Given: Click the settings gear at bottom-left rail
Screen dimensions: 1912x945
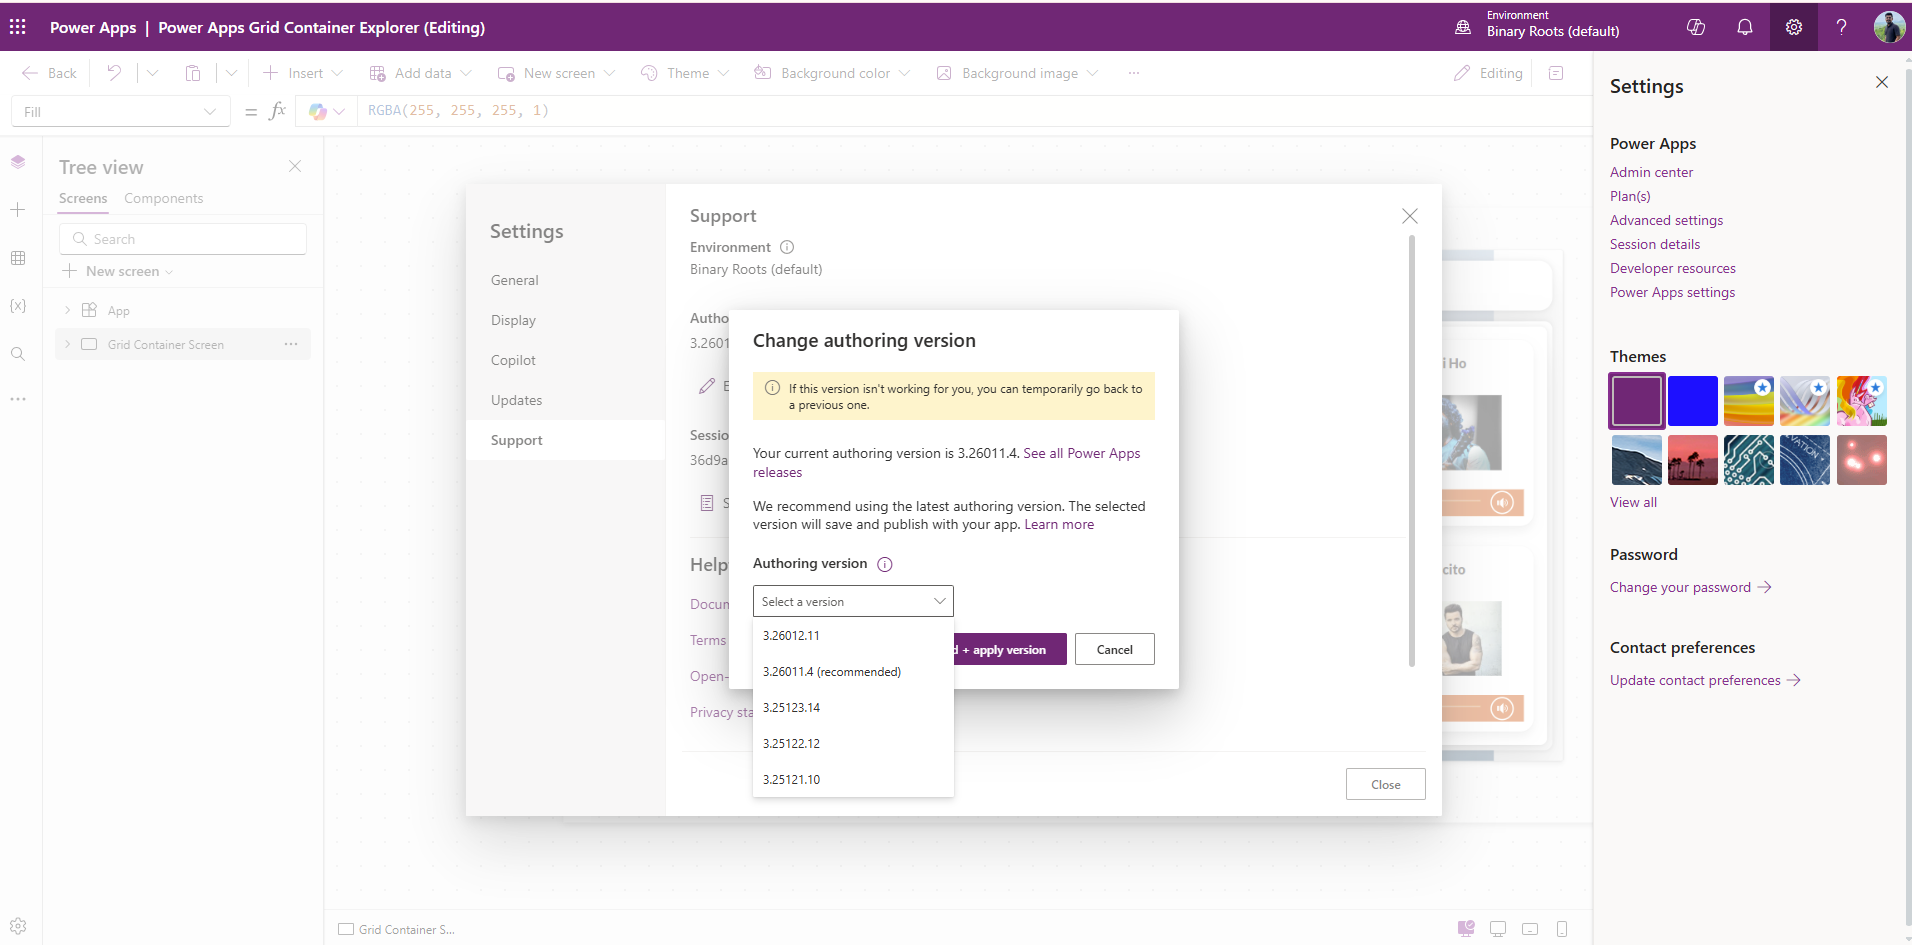Looking at the screenshot, I should pos(18,926).
